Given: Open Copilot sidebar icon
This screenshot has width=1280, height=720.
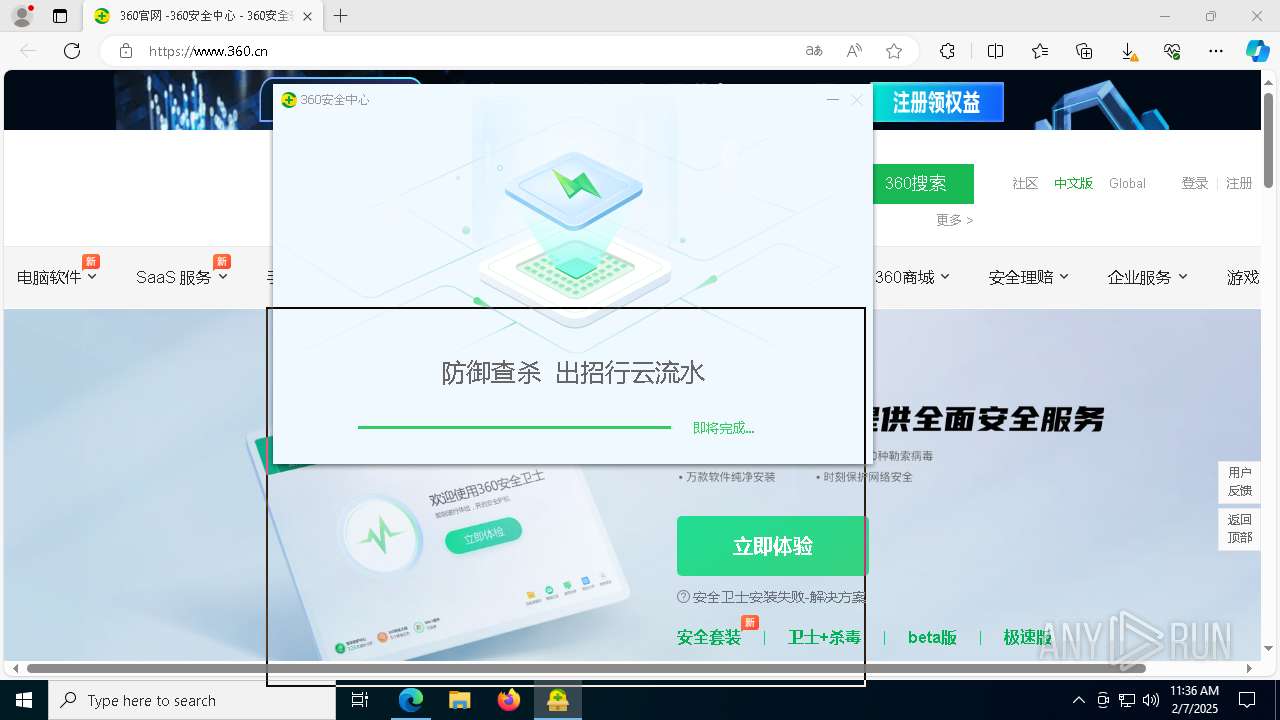Looking at the screenshot, I should pos(1257,51).
